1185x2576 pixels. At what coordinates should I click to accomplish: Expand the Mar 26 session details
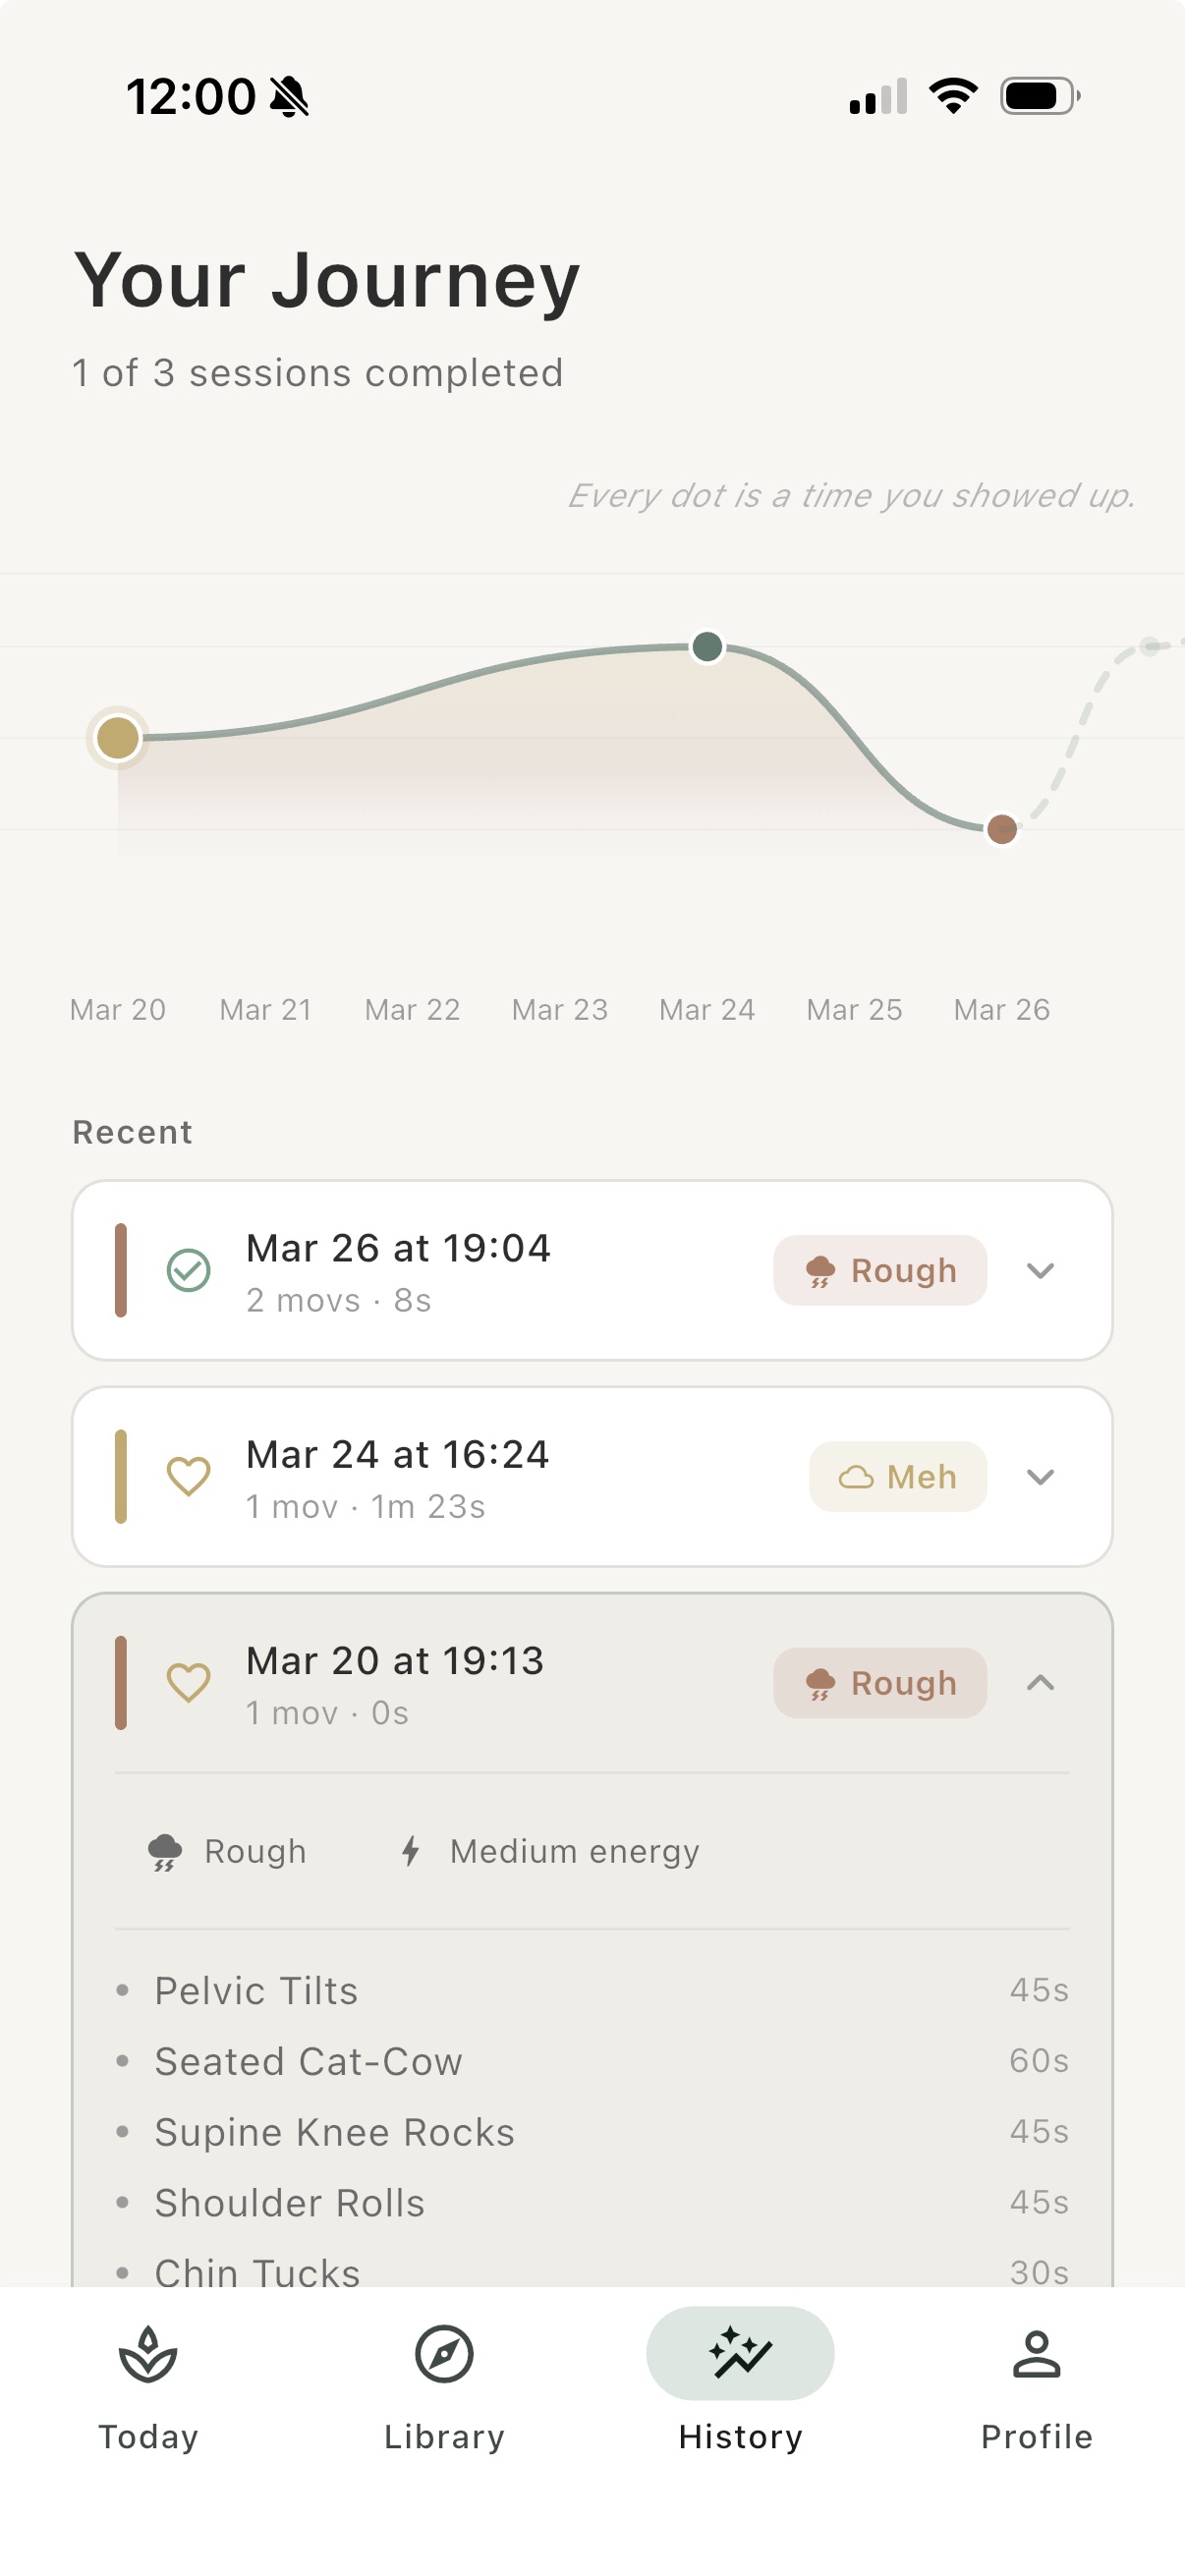[1041, 1271]
